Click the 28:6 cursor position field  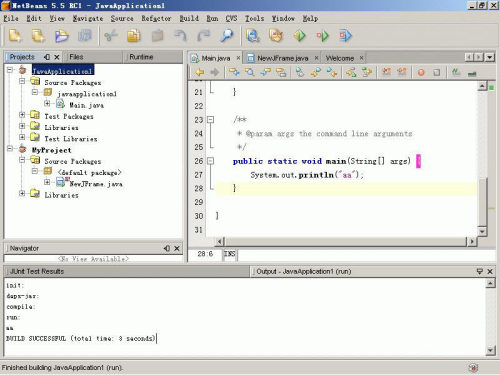coord(205,254)
